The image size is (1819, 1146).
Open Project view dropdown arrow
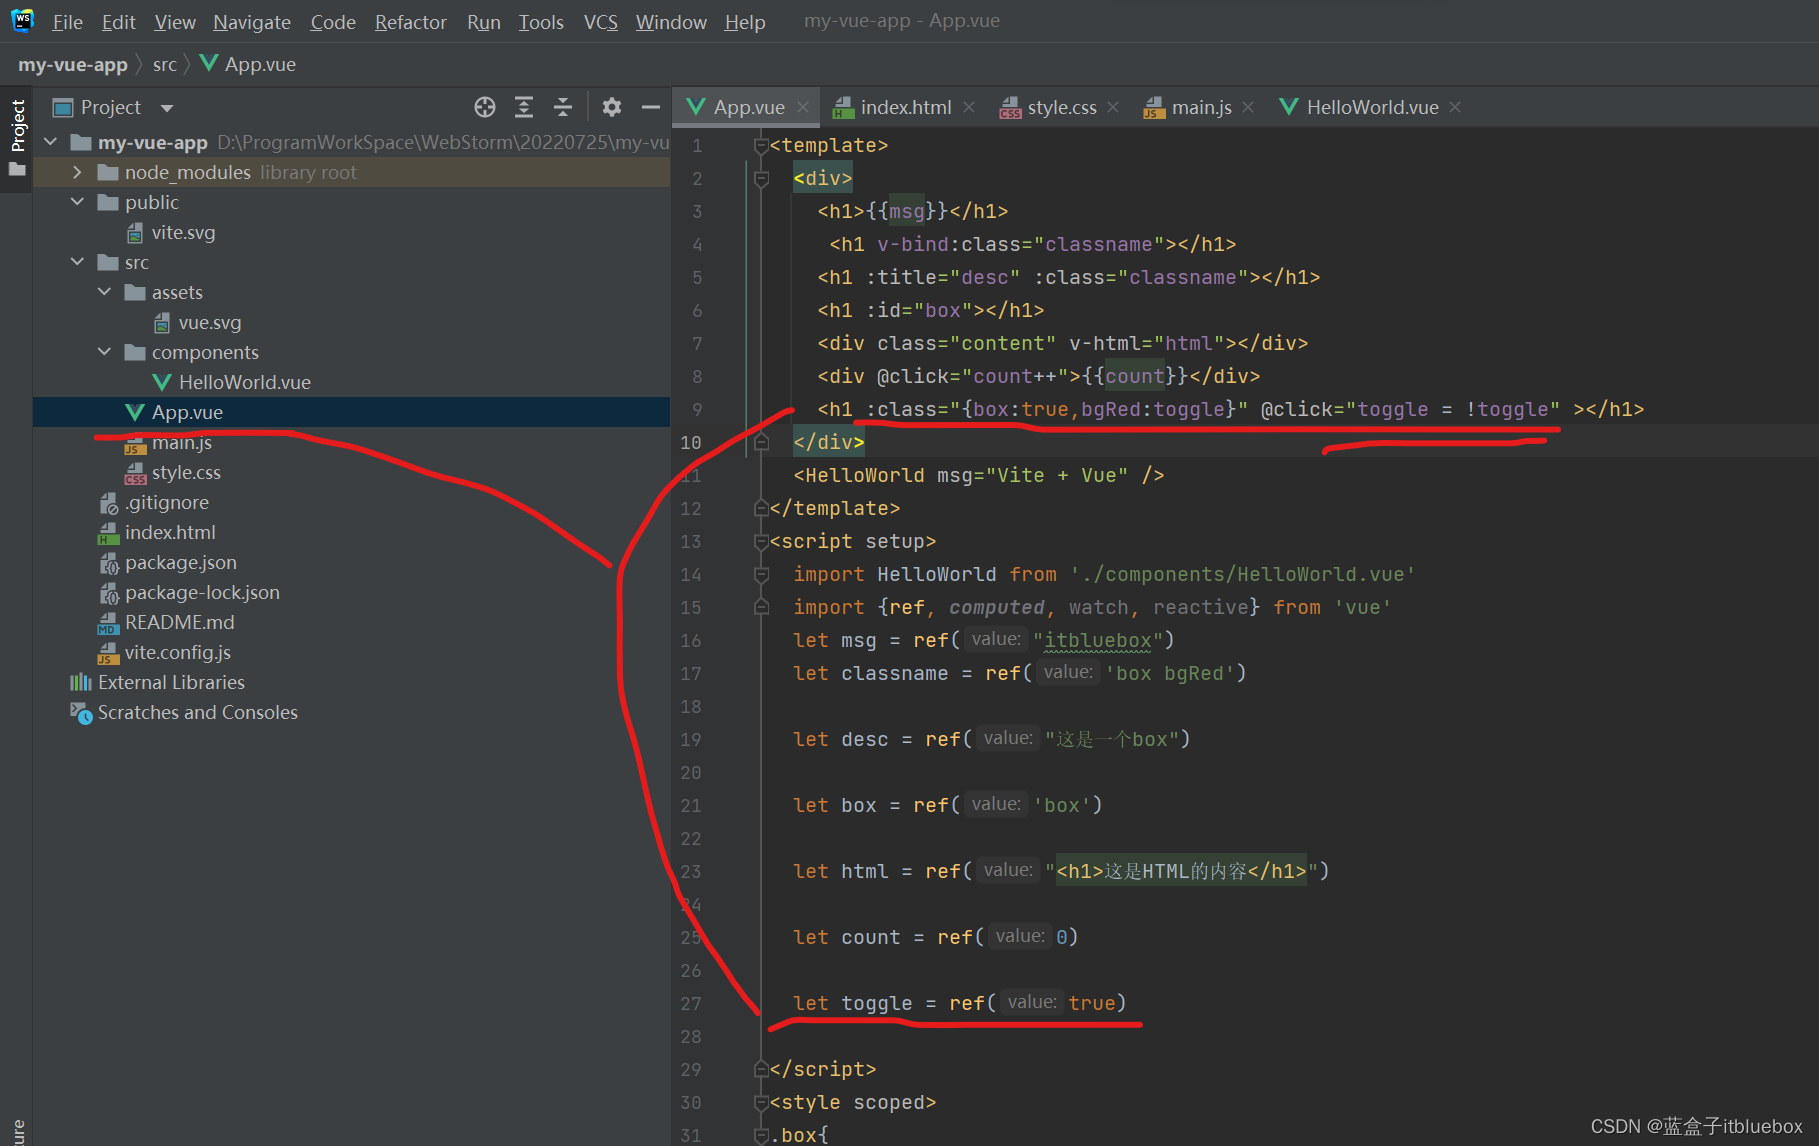[167, 108]
